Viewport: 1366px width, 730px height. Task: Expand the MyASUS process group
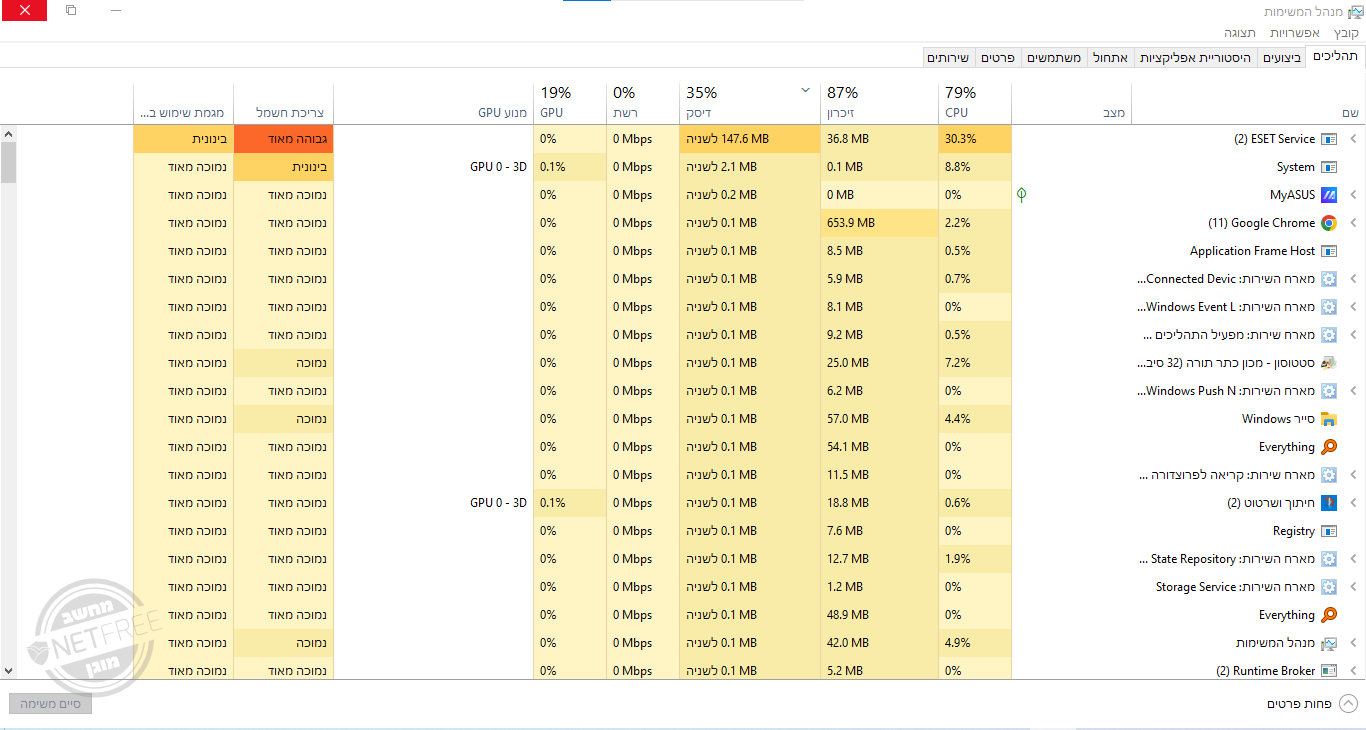[1353, 195]
